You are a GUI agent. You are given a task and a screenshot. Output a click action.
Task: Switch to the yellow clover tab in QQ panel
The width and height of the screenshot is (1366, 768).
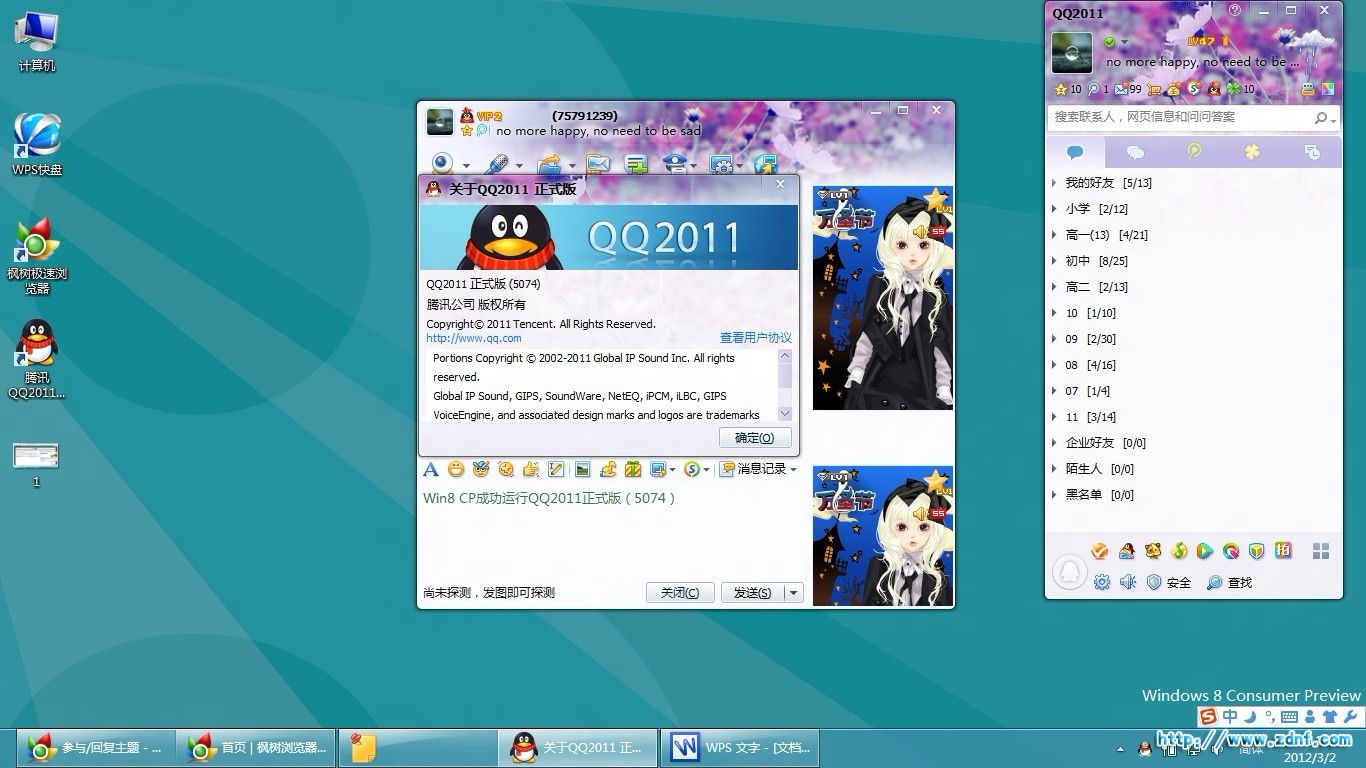pos(1253,152)
